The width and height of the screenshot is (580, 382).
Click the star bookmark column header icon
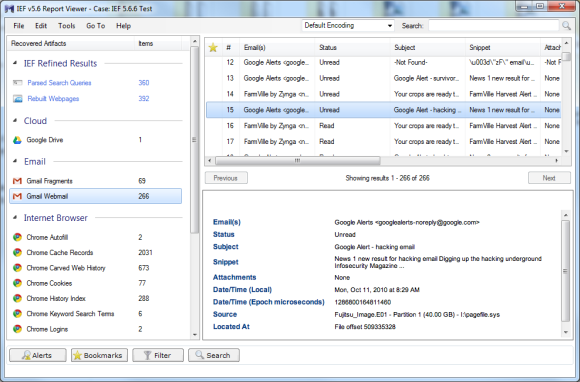(x=213, y=47)
